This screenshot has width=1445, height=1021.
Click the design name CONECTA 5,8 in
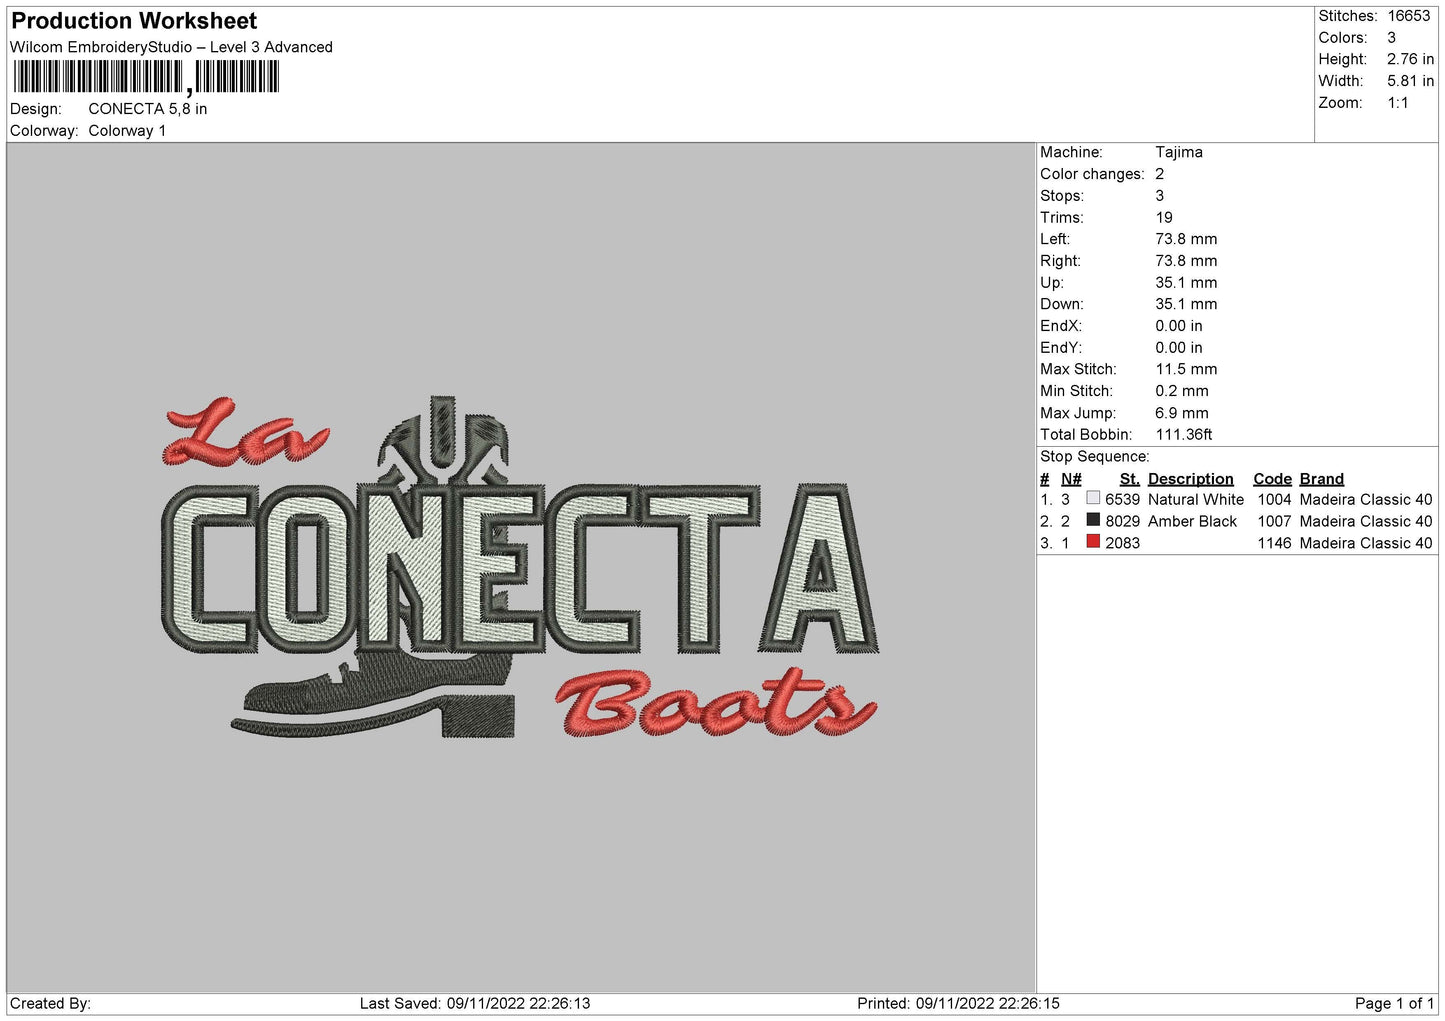click(148, 109)
